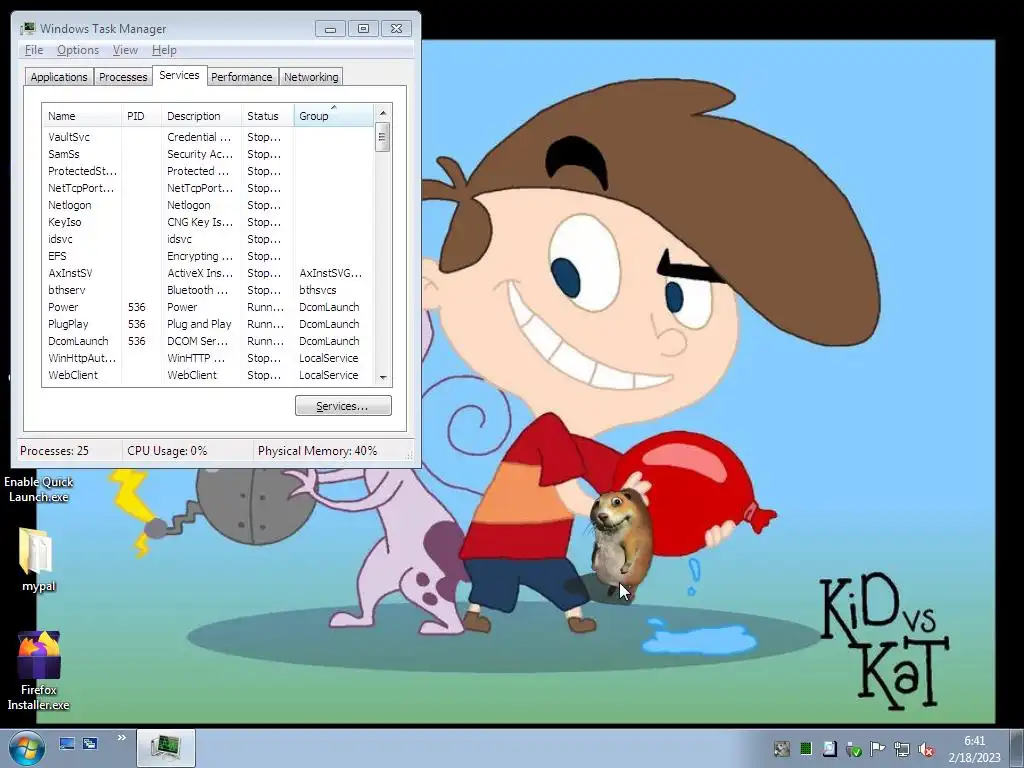This screenshot has height=768, width=1024.
Task: Sort services by the Name column
Action: pos(82,116)
